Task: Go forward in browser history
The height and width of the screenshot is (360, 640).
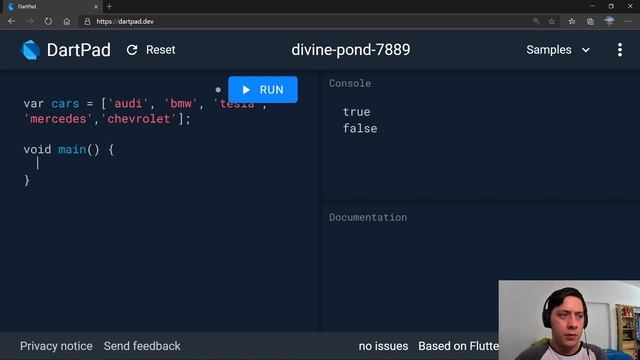Action: click(30, 21)
